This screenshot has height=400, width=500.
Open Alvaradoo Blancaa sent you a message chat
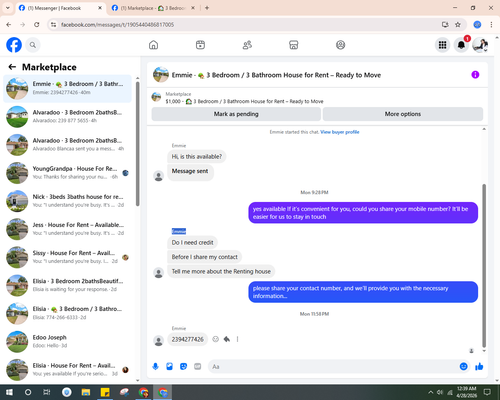click(x=67, y=145)
